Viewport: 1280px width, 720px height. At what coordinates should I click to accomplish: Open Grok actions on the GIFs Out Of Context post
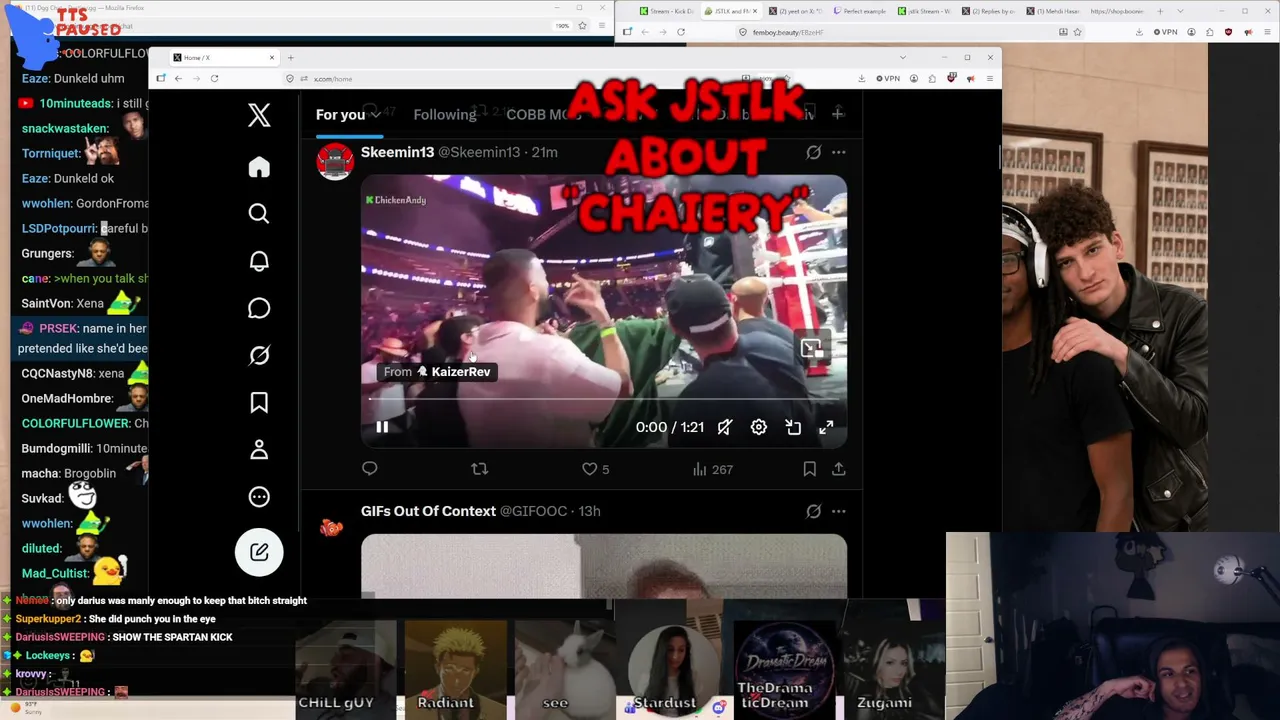click(814, 511)
